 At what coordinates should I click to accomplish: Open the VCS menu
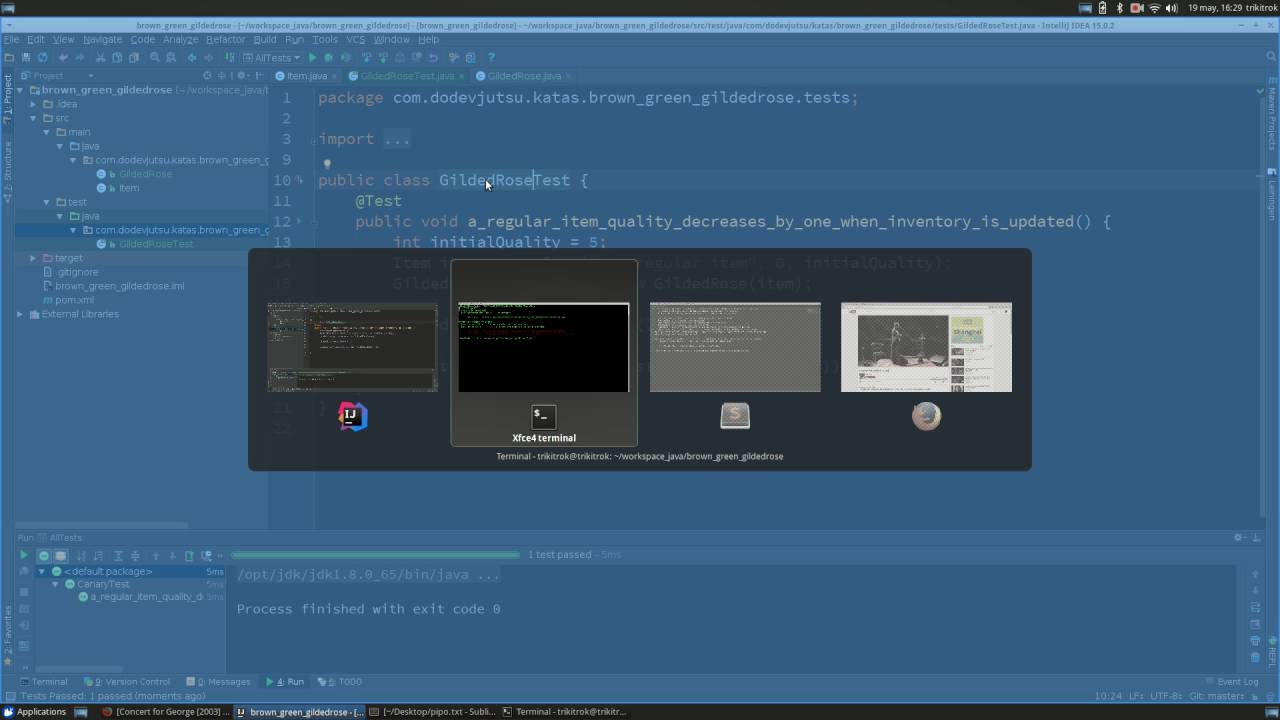[355, 39]
